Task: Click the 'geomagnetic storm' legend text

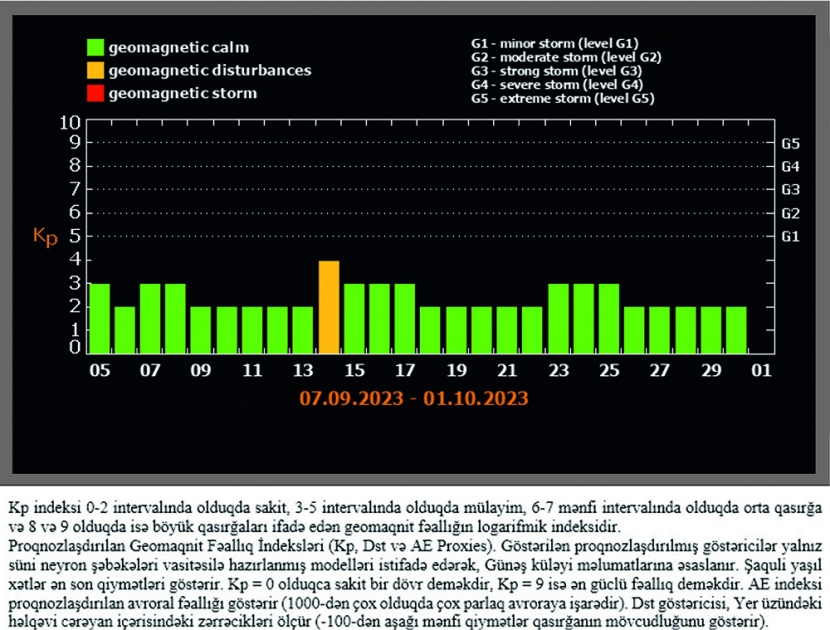Action: coord(182,94)
